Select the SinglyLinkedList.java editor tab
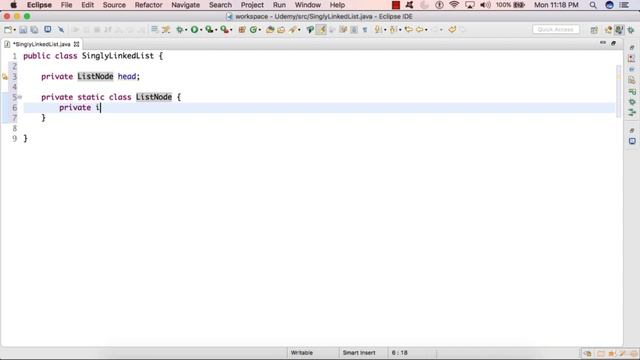640x360 pixels. point(41,44)
